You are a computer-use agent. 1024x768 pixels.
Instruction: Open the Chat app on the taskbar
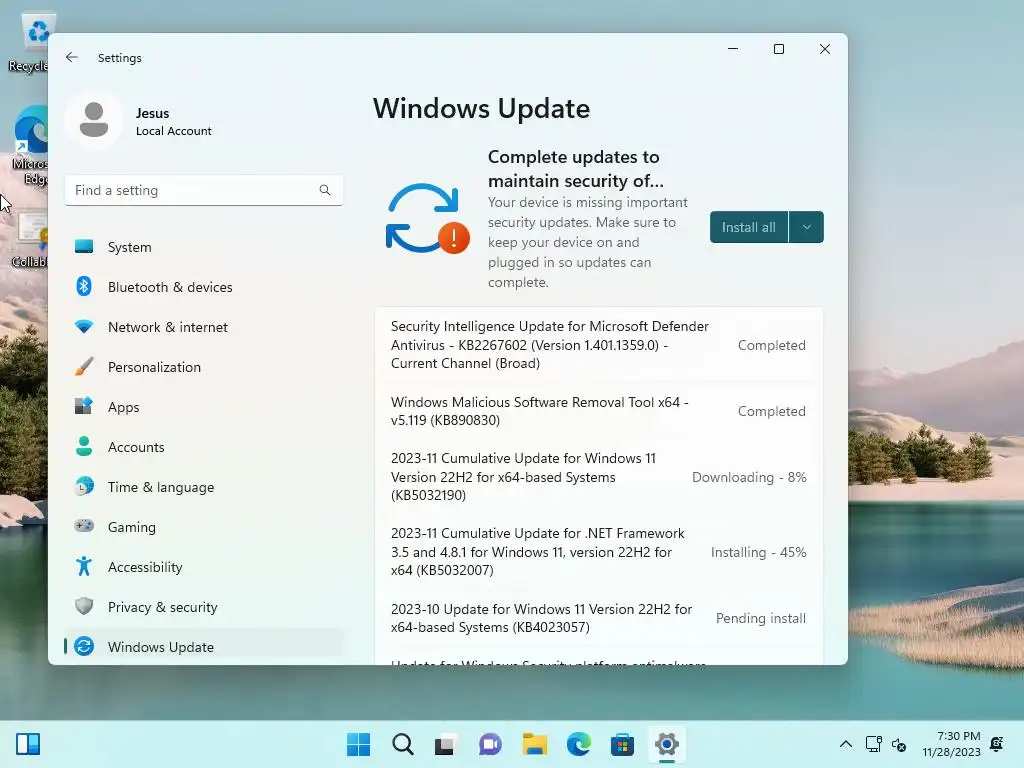(x=490, y=744)
